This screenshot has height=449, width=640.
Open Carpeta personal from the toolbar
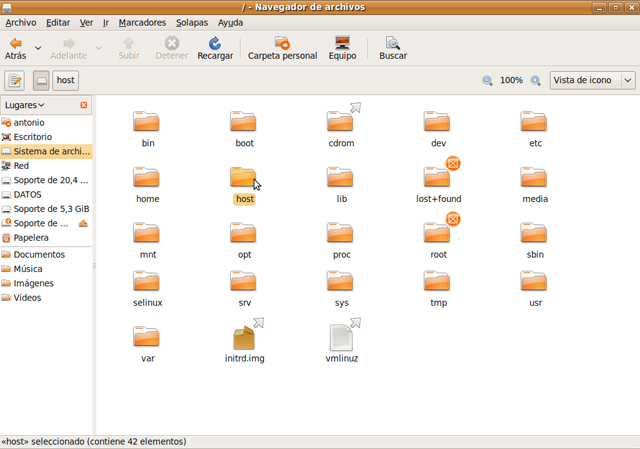[x=282, y=44]
